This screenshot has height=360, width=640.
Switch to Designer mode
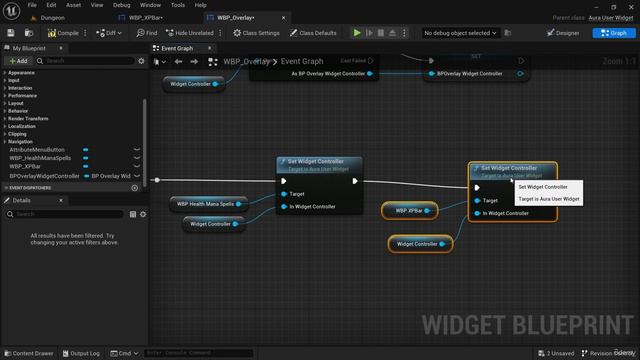click(x=562, y=33)
